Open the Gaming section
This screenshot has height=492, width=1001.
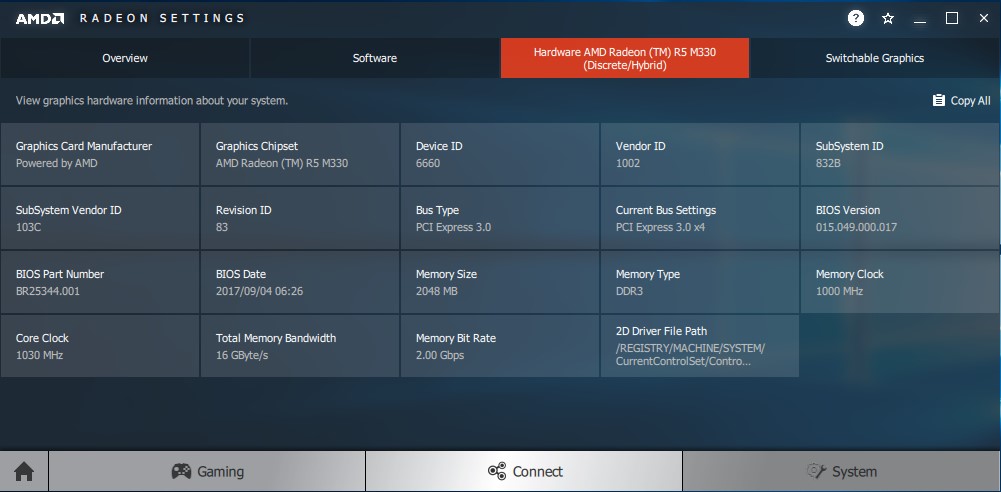[207, 472]
